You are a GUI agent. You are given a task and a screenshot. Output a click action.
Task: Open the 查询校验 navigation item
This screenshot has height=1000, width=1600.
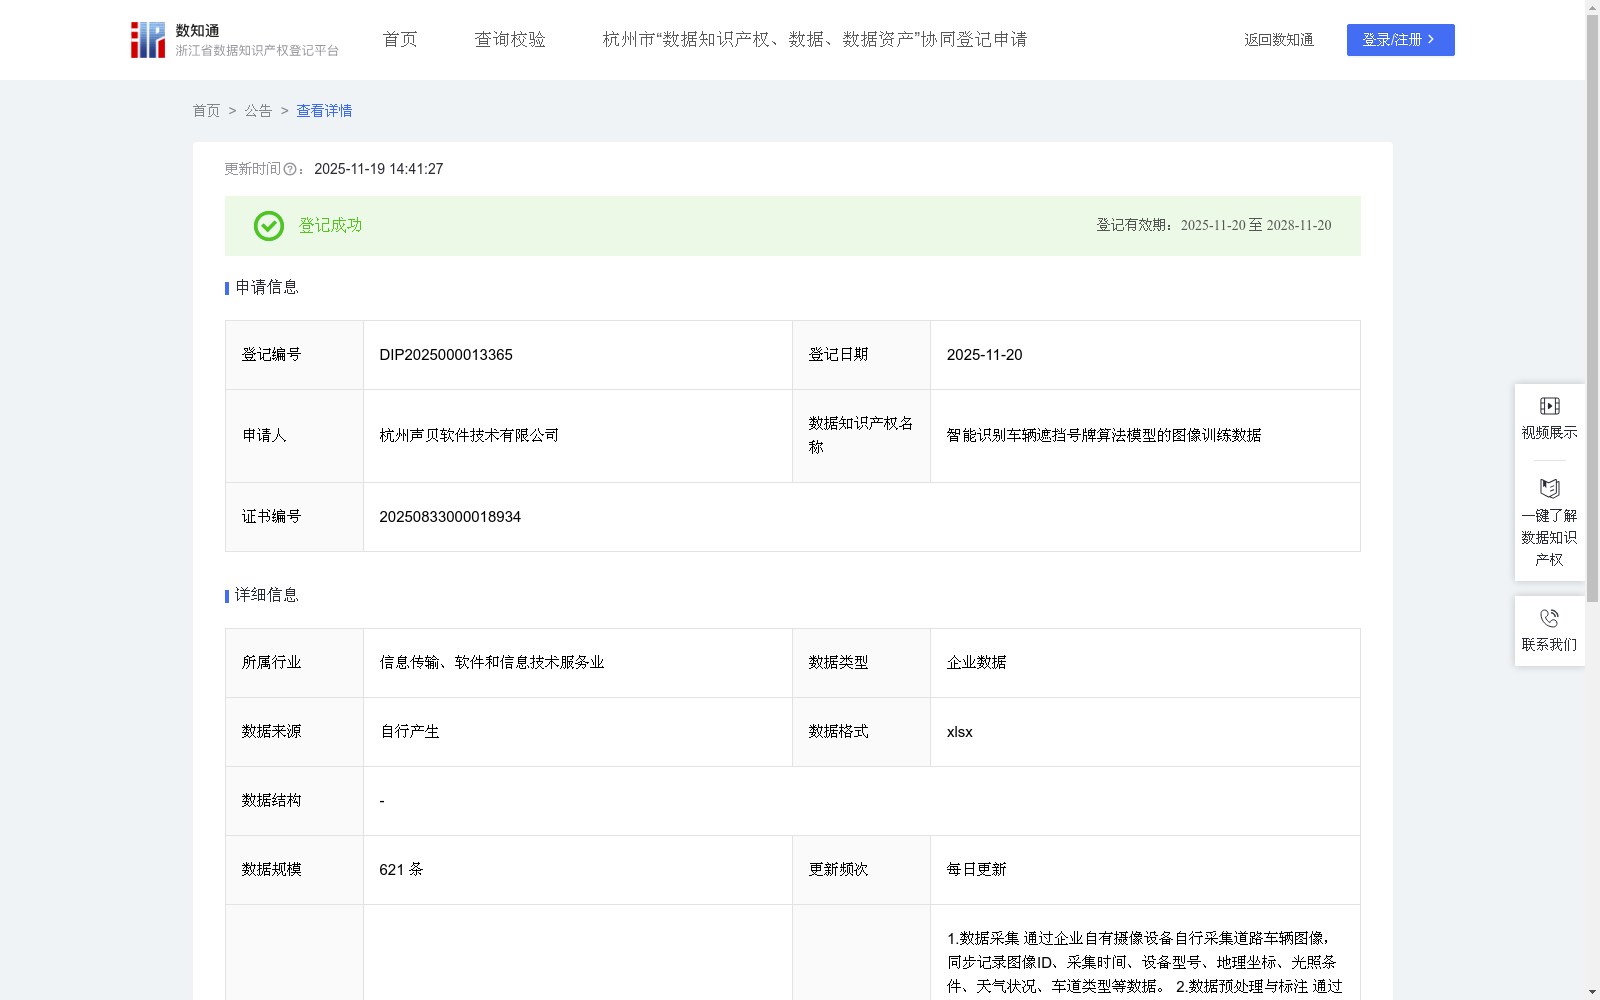tap(510, 39)
